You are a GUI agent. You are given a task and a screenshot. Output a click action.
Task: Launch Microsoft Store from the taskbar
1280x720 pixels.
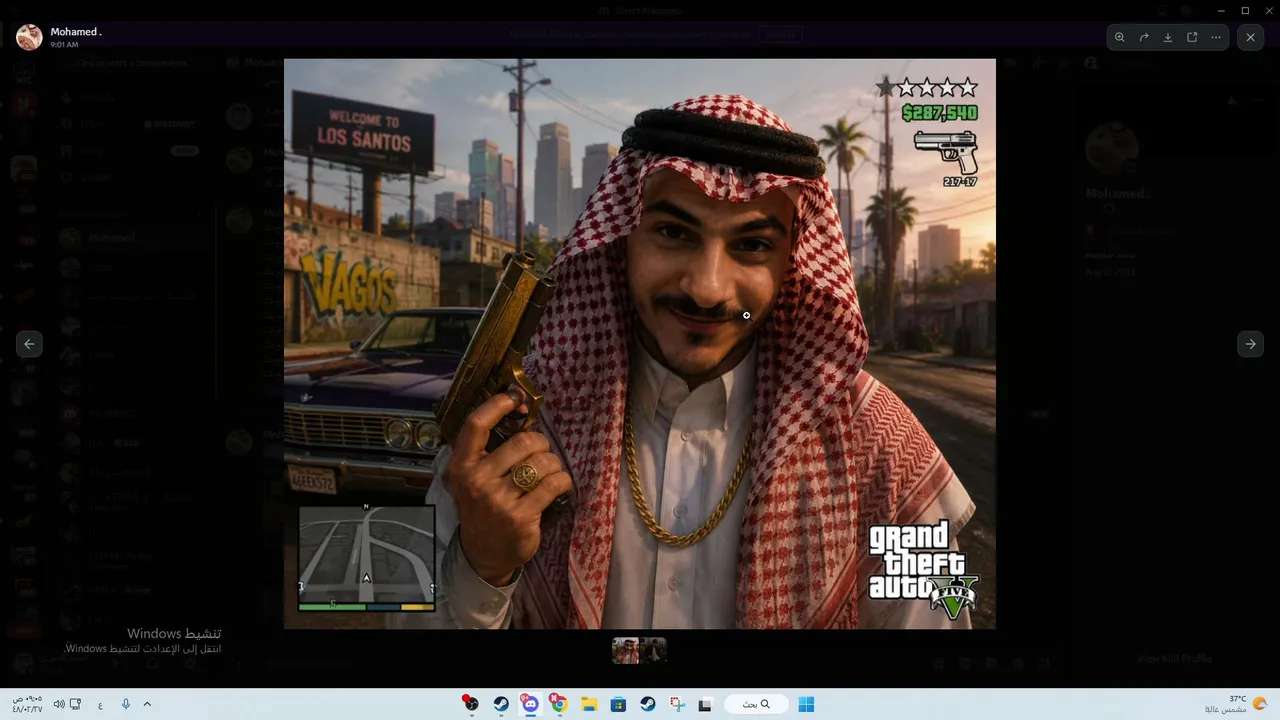pyautogui.click(x=618, y=704)
